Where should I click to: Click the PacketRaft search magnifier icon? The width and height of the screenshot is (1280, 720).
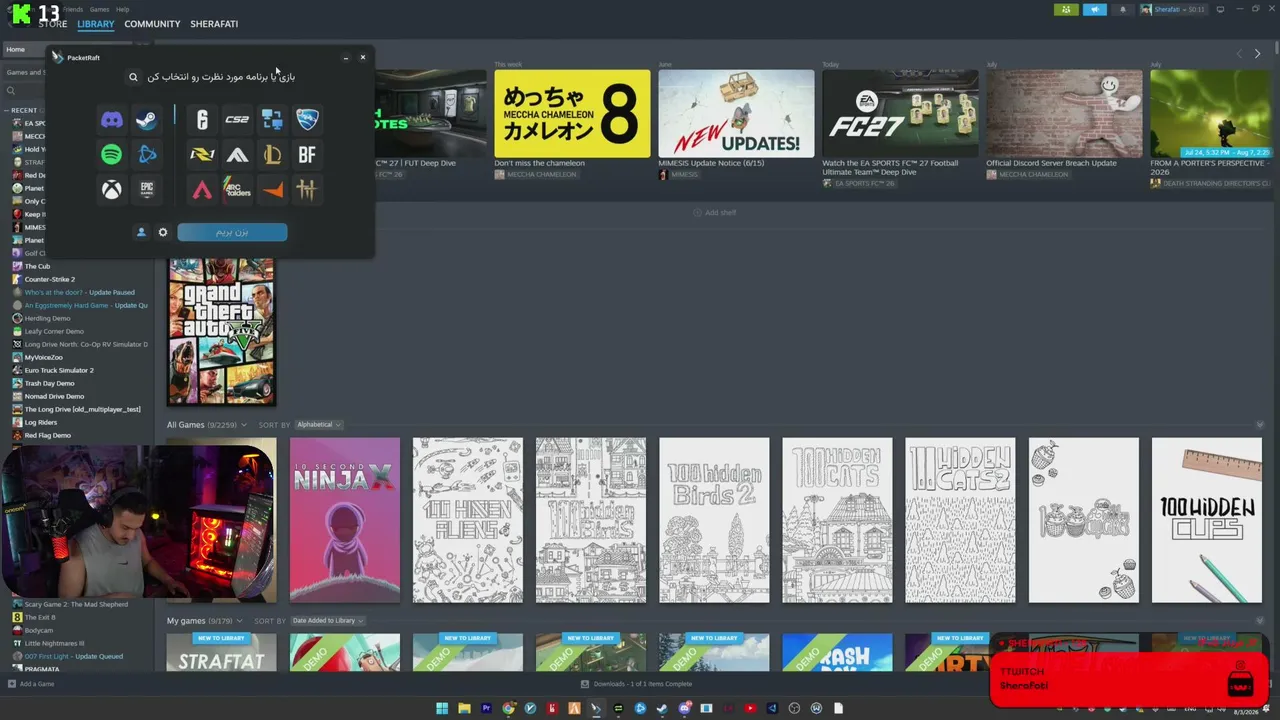(133, 77)
